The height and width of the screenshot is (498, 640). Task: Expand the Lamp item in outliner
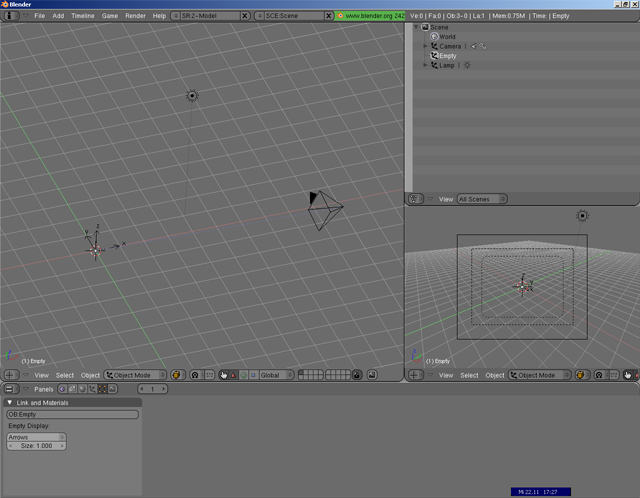pos(425,65)
